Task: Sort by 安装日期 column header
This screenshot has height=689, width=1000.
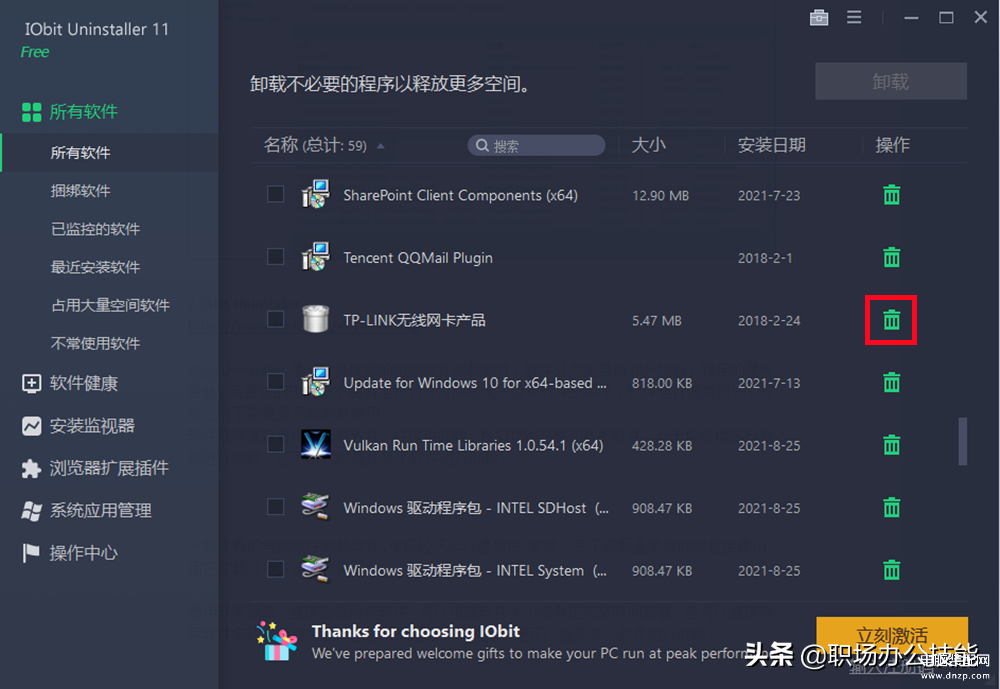Action: coord(772,145)
